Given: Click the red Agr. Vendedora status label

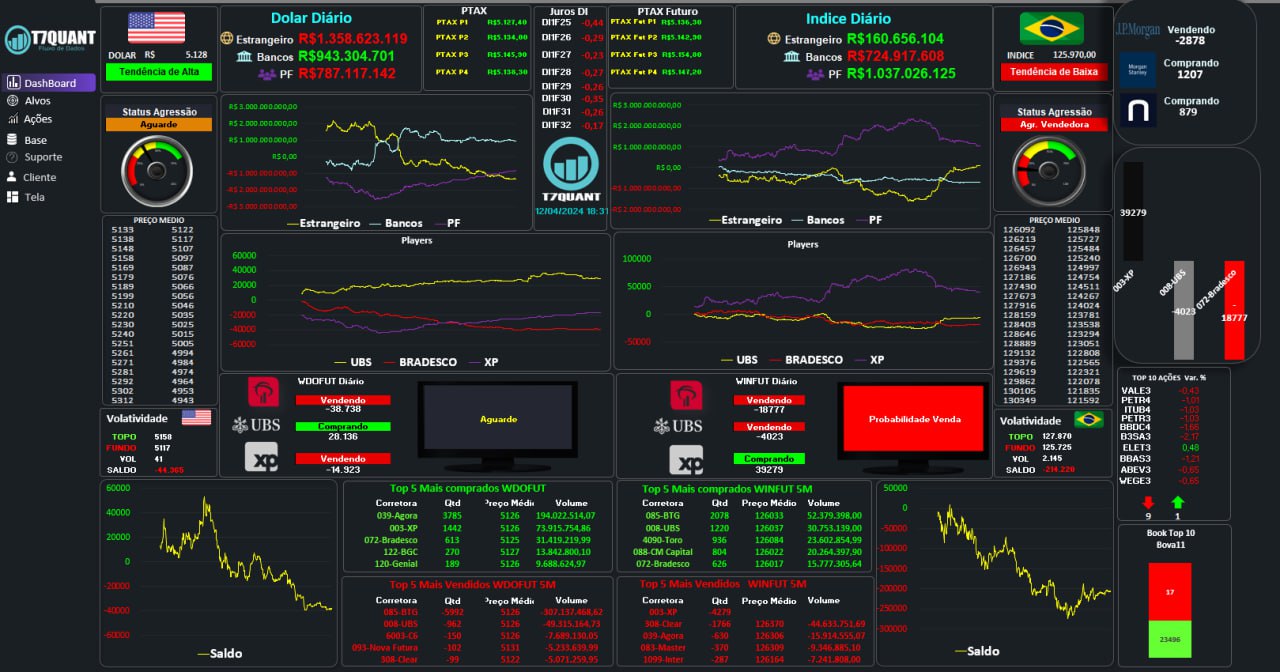Looking at the screenshot, I should pos(1053,125).
